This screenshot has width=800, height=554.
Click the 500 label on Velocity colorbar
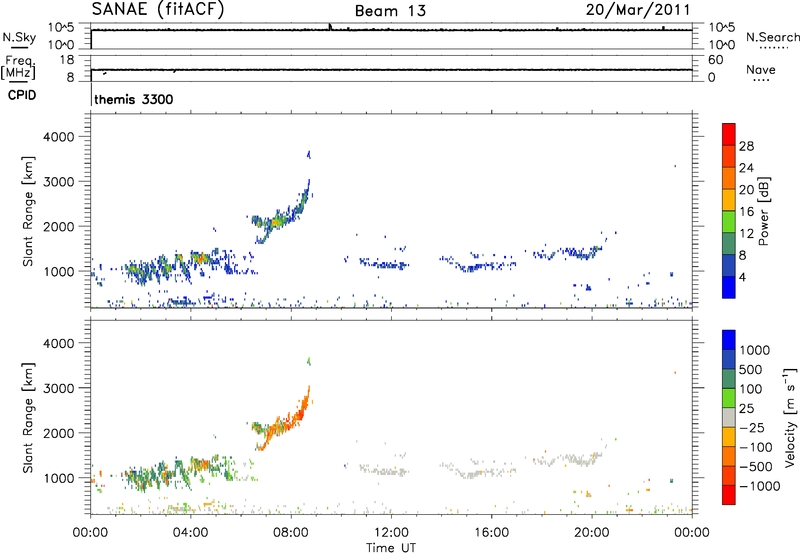point(751,369)
